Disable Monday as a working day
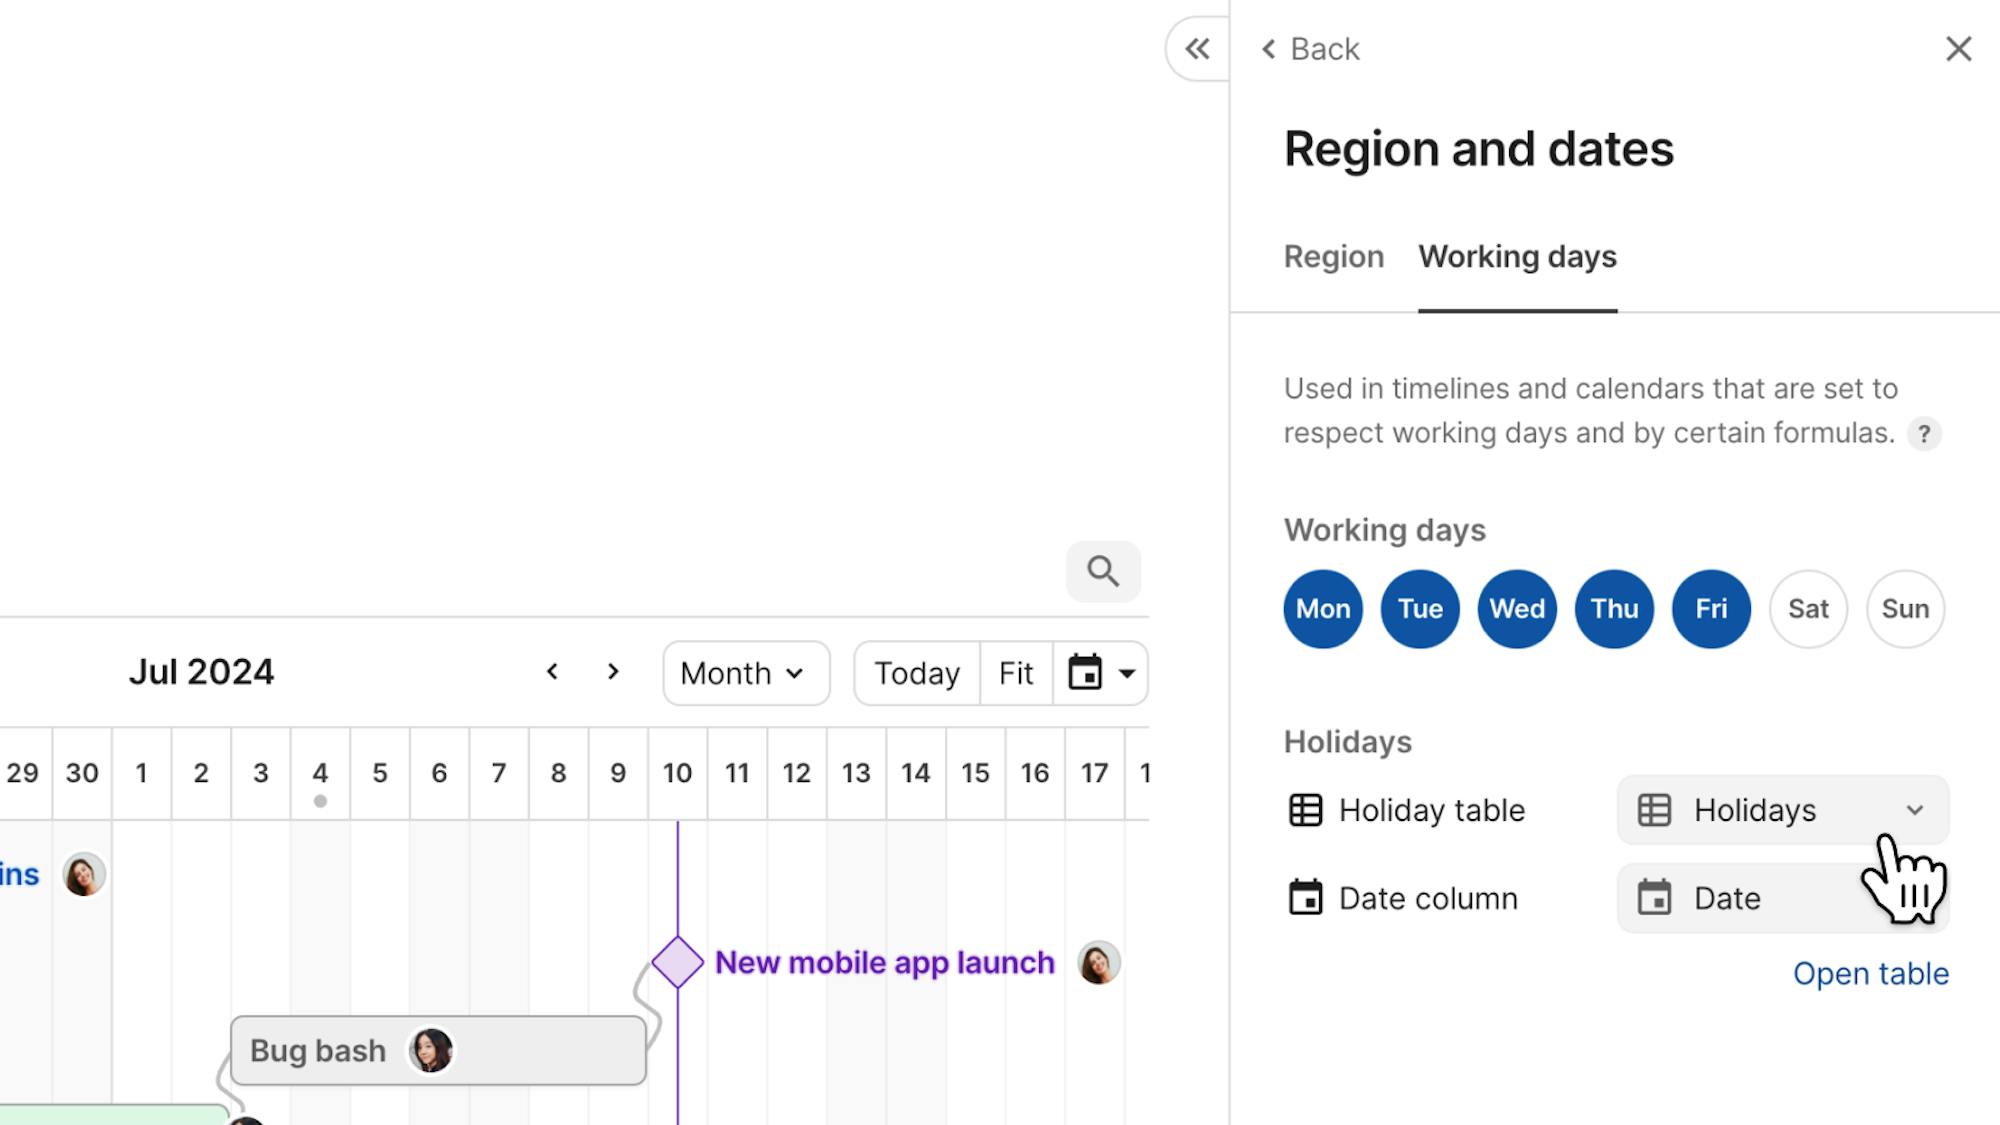 click(1323, 609)
